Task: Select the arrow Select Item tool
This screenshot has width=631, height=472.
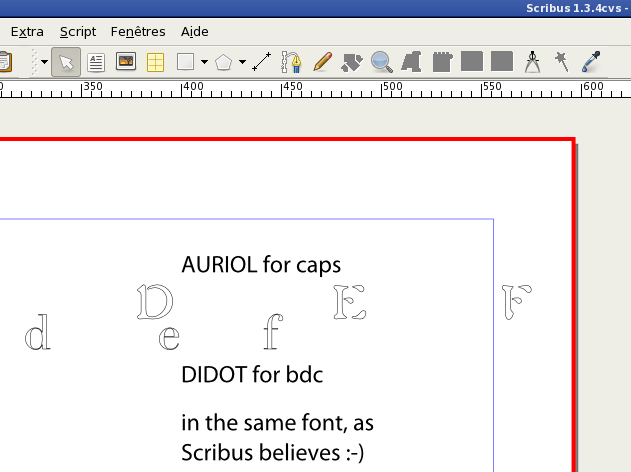Action: click(x=66, y=62)
